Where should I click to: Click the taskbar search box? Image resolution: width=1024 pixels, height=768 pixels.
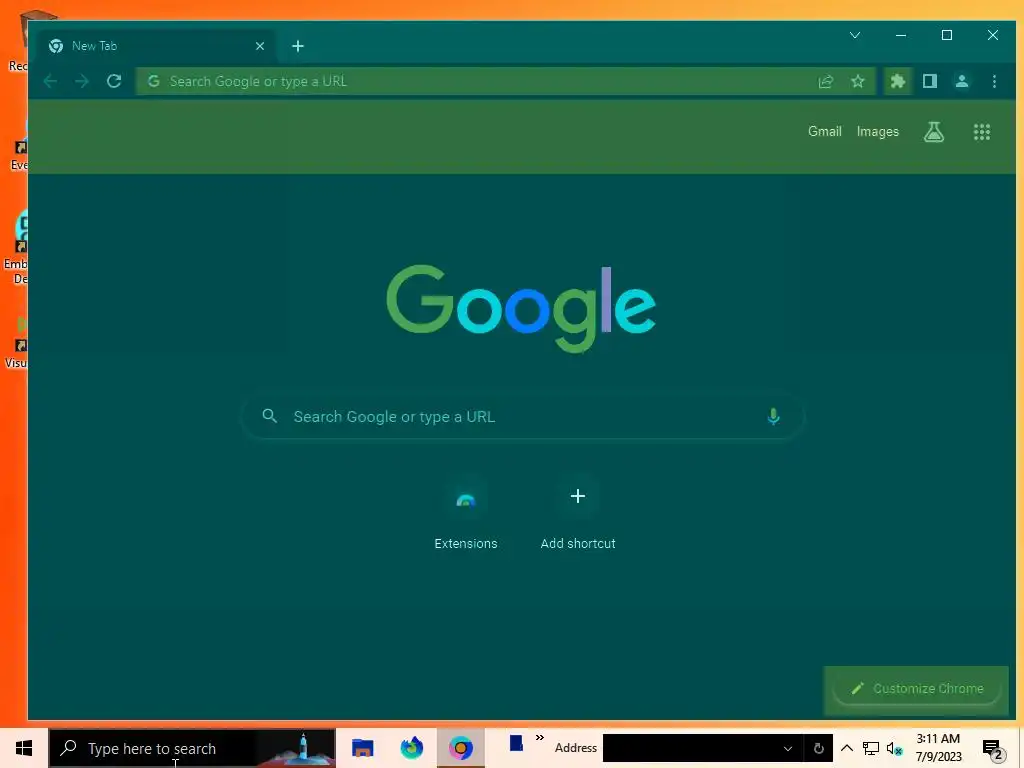pyautogui.click(x=192, y=748)
